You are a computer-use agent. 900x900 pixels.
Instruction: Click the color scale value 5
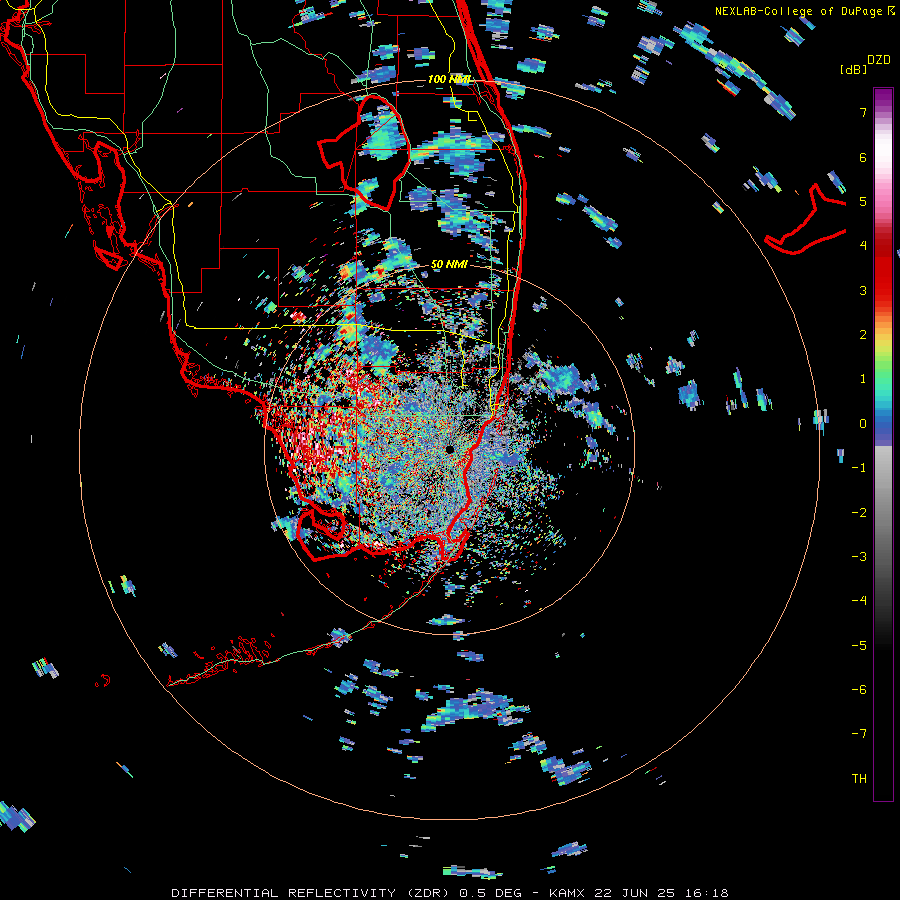863,201
